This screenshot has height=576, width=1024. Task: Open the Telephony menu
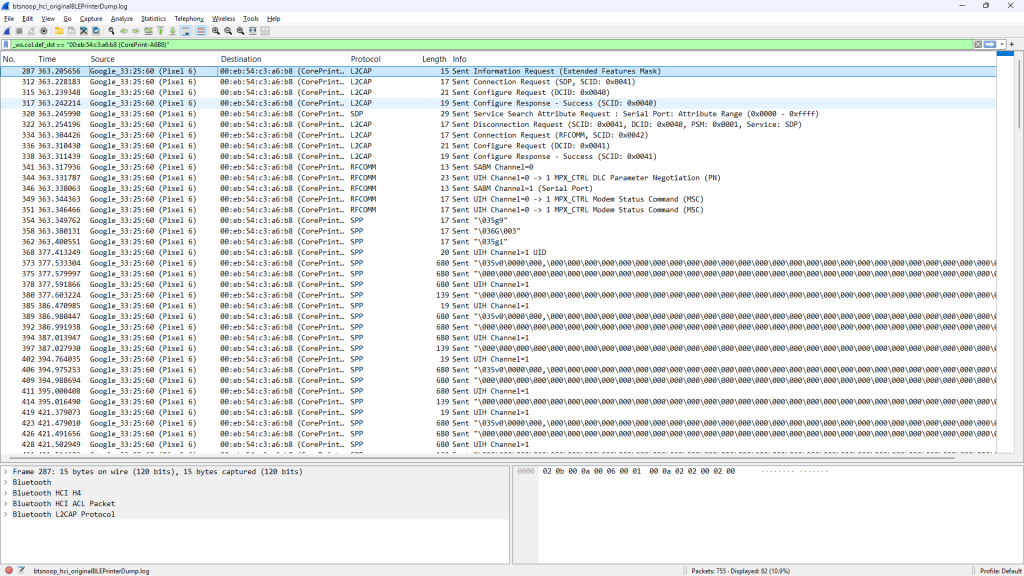click(188, 18)
